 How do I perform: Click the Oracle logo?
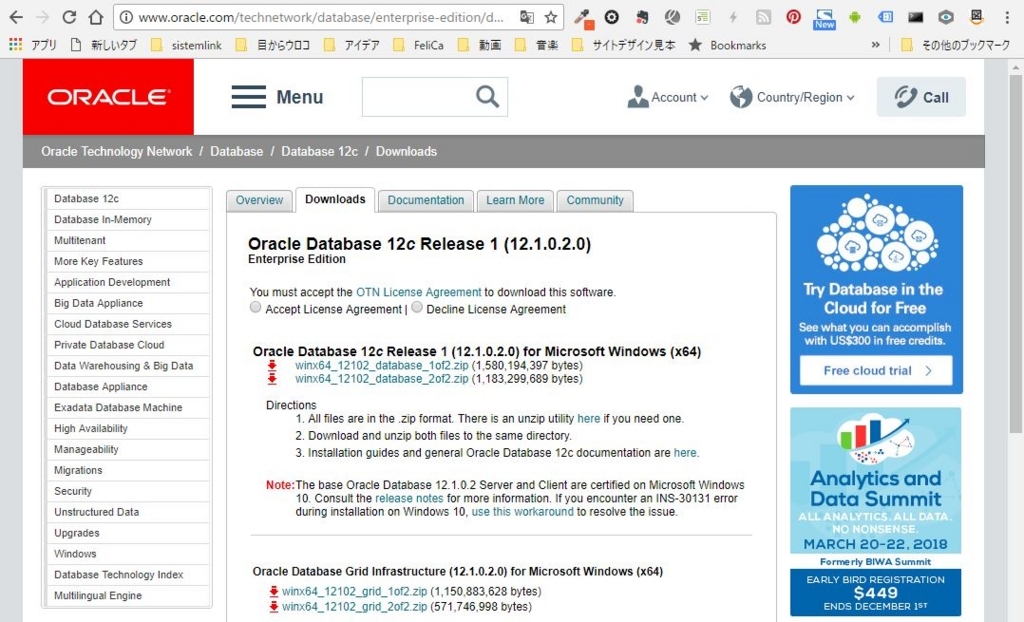pyautogui.click(x=108, y=97)
